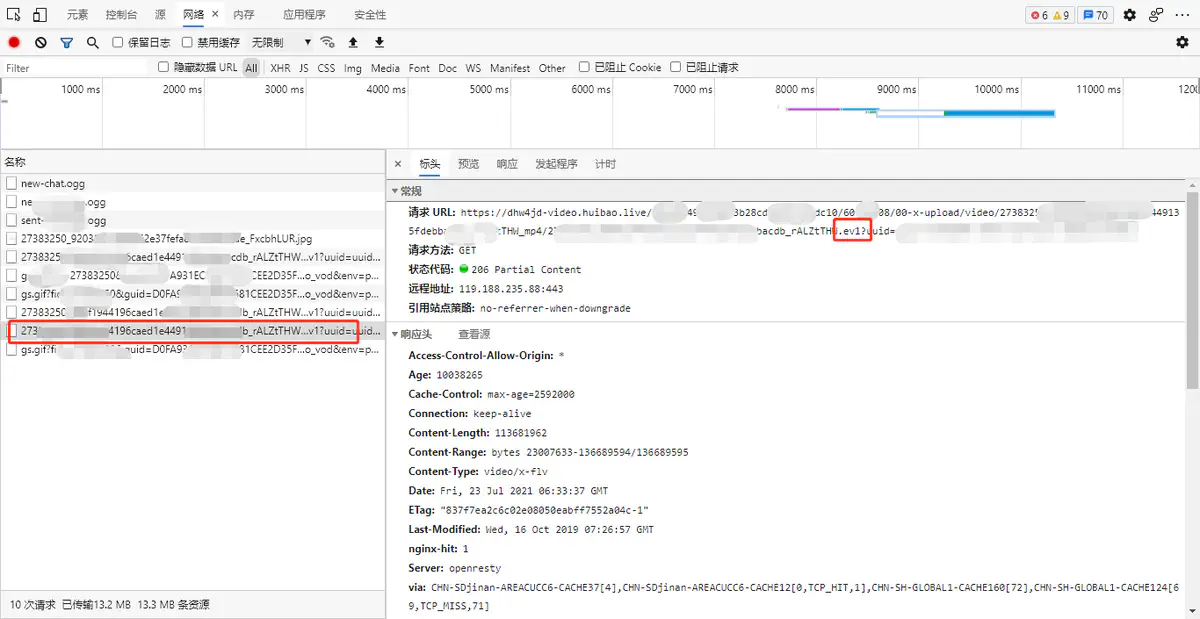Image resolution: width=1200 pixels, height=619 pixels.
Task: Collapse the 响应头 section
Action: [x=394, y=334]
